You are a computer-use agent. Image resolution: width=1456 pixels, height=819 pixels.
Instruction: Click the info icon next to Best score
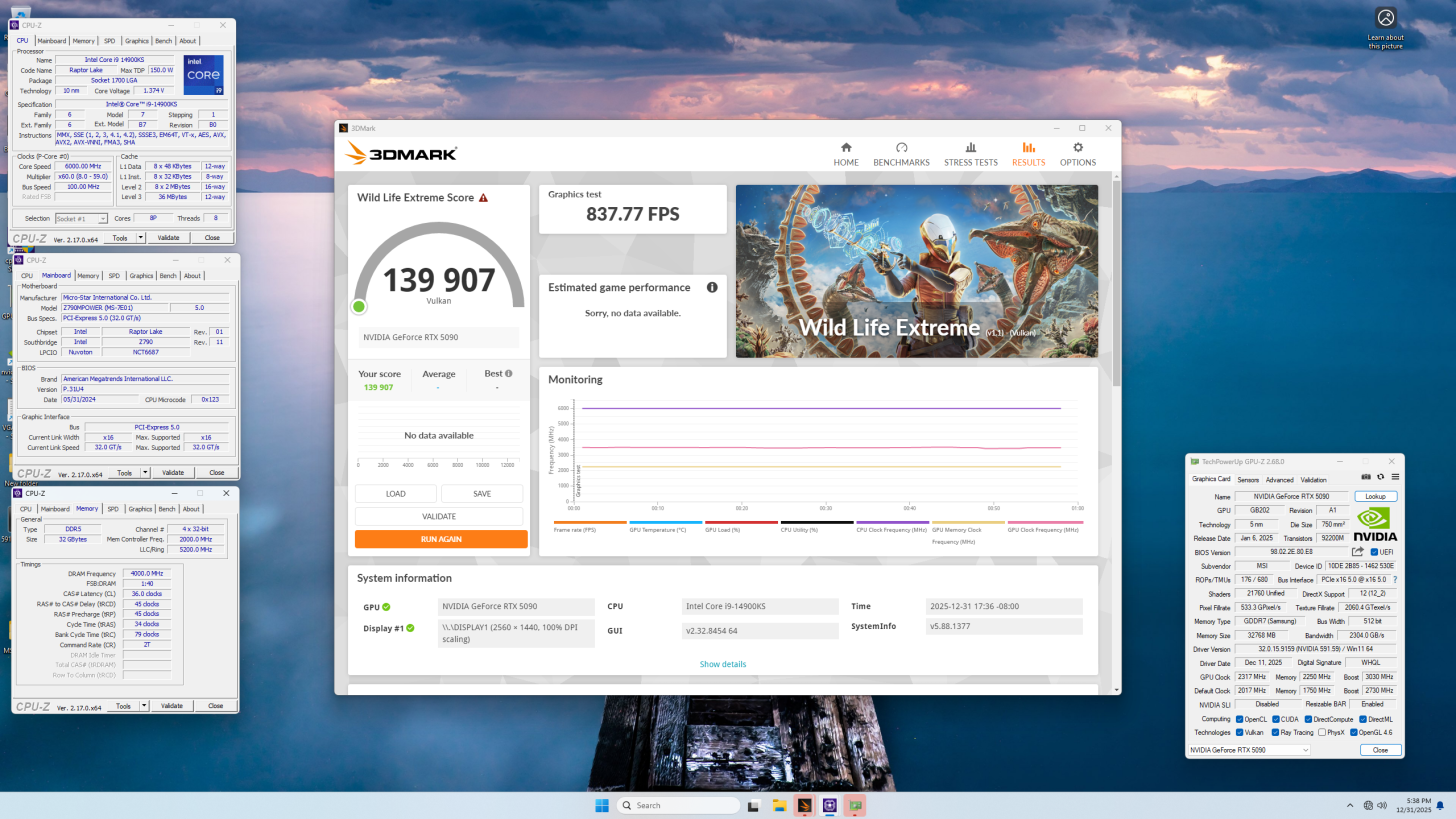click(x=508, y=374)
